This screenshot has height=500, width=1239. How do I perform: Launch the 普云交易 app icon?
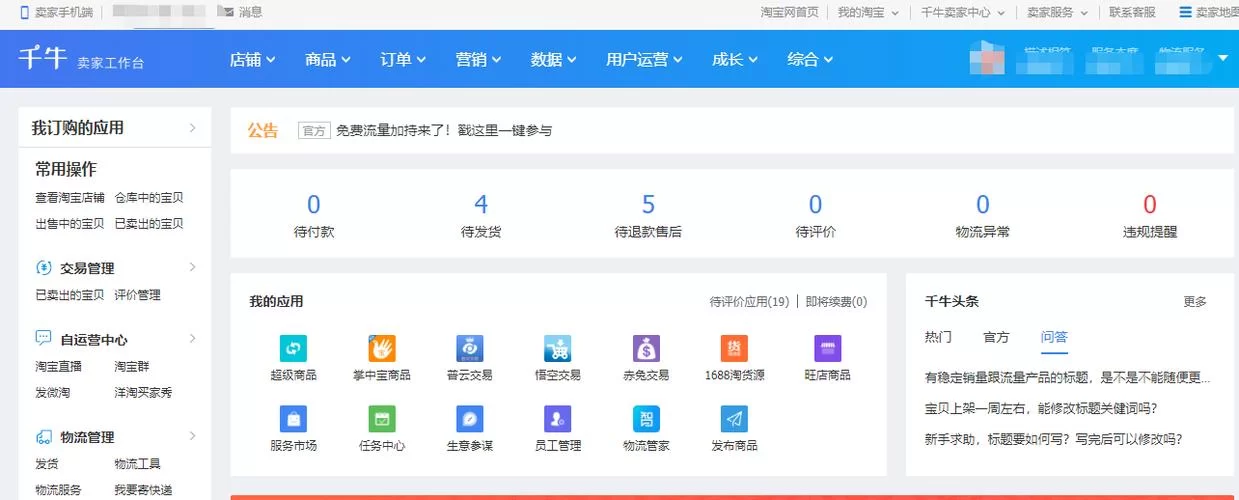point(470,348)
